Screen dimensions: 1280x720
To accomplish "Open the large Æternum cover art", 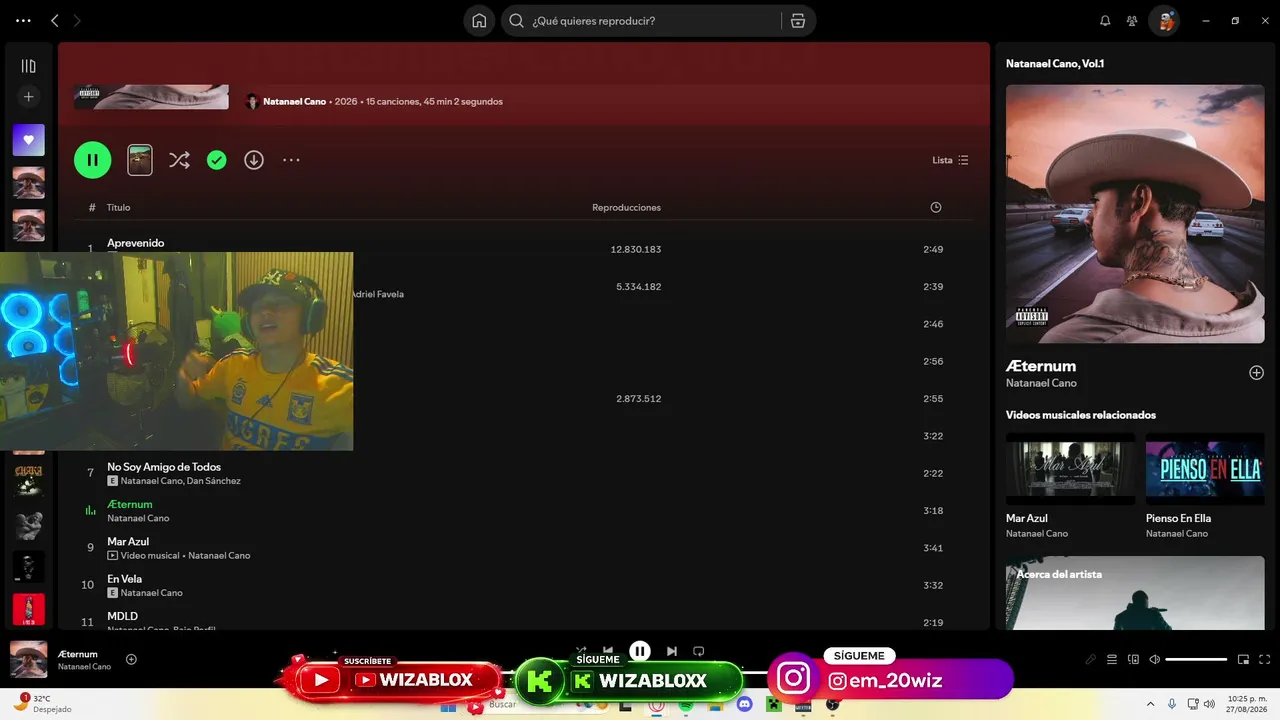I will coord(1135,214).
